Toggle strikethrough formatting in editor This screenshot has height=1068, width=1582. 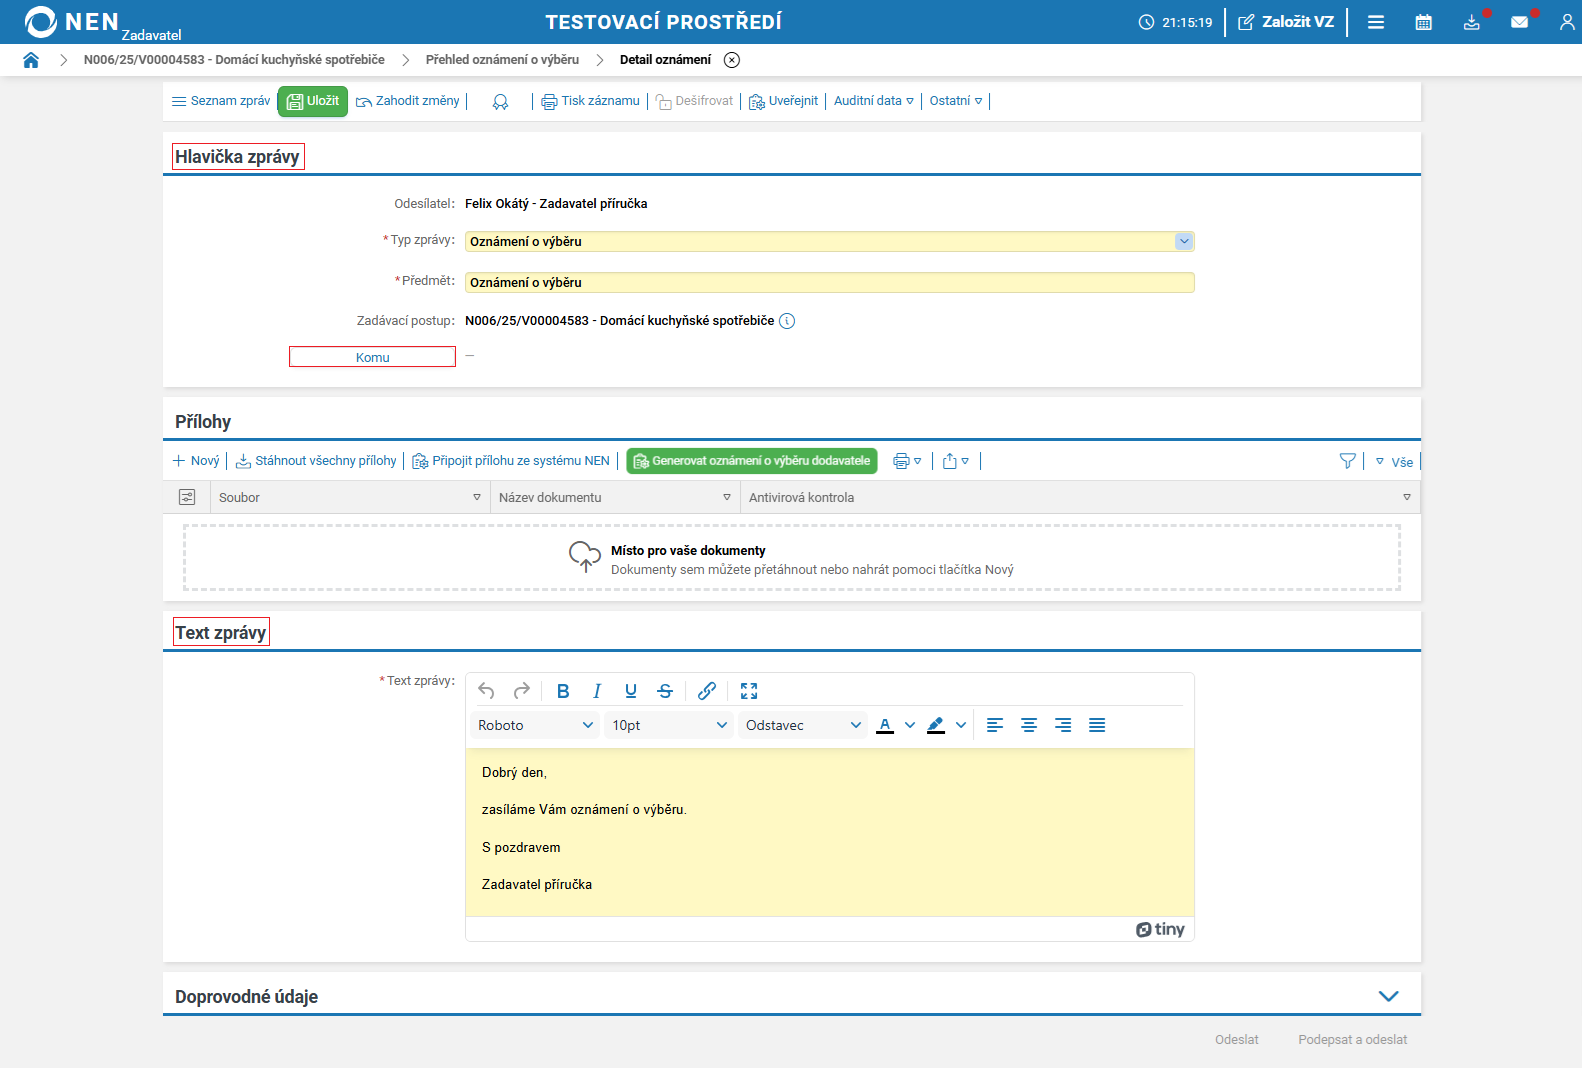(x=665, y=691)
